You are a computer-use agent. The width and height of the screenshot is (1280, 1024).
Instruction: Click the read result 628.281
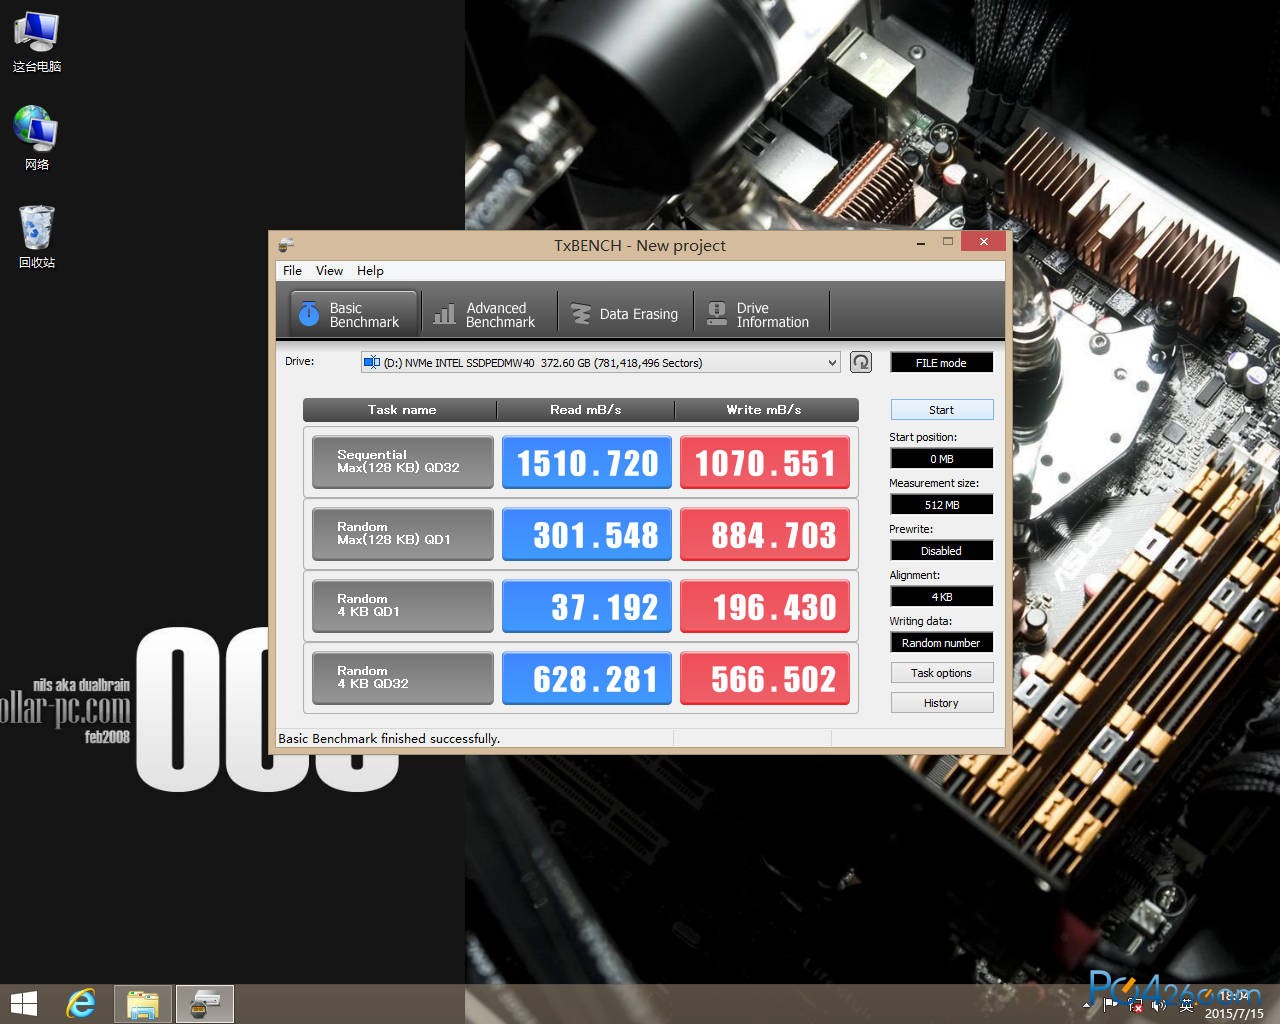[x=587, y=678]
